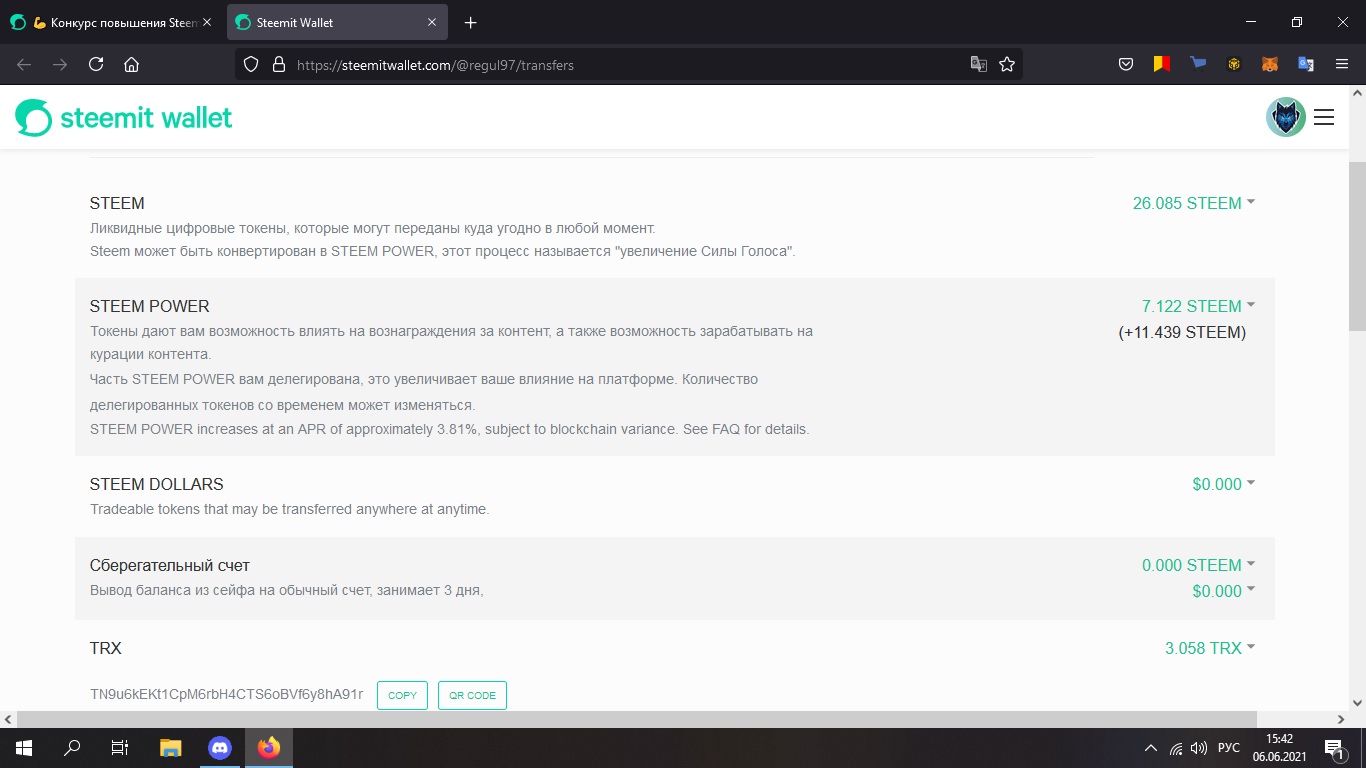Viewport: 1366px width, 768px height.
Task: Show hidden system tray icons
Action: (x=1150, y=748)
